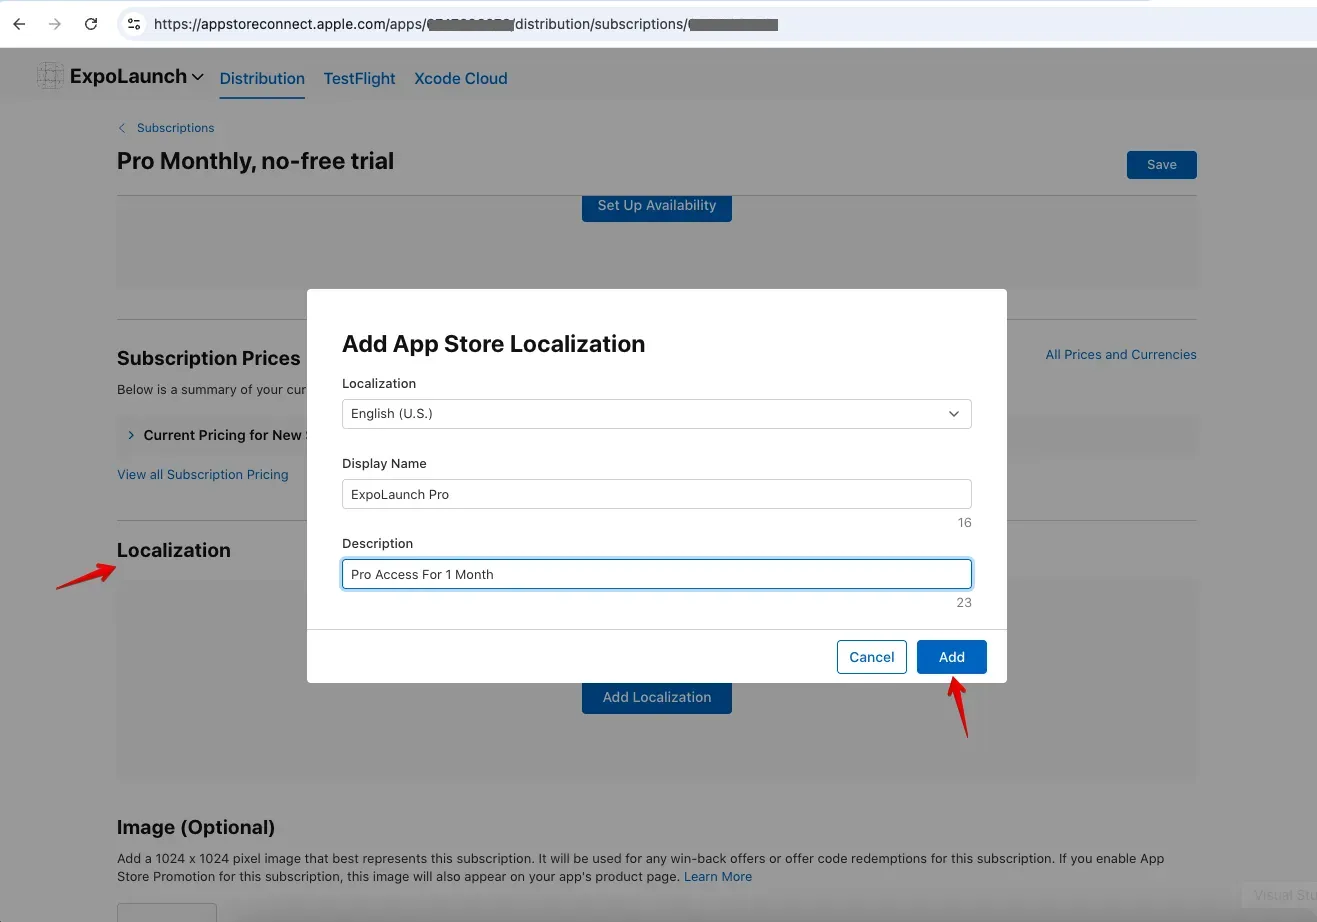Click the Display Name input field
Screen dimensions: 1317x922
(x=657, y=494)
